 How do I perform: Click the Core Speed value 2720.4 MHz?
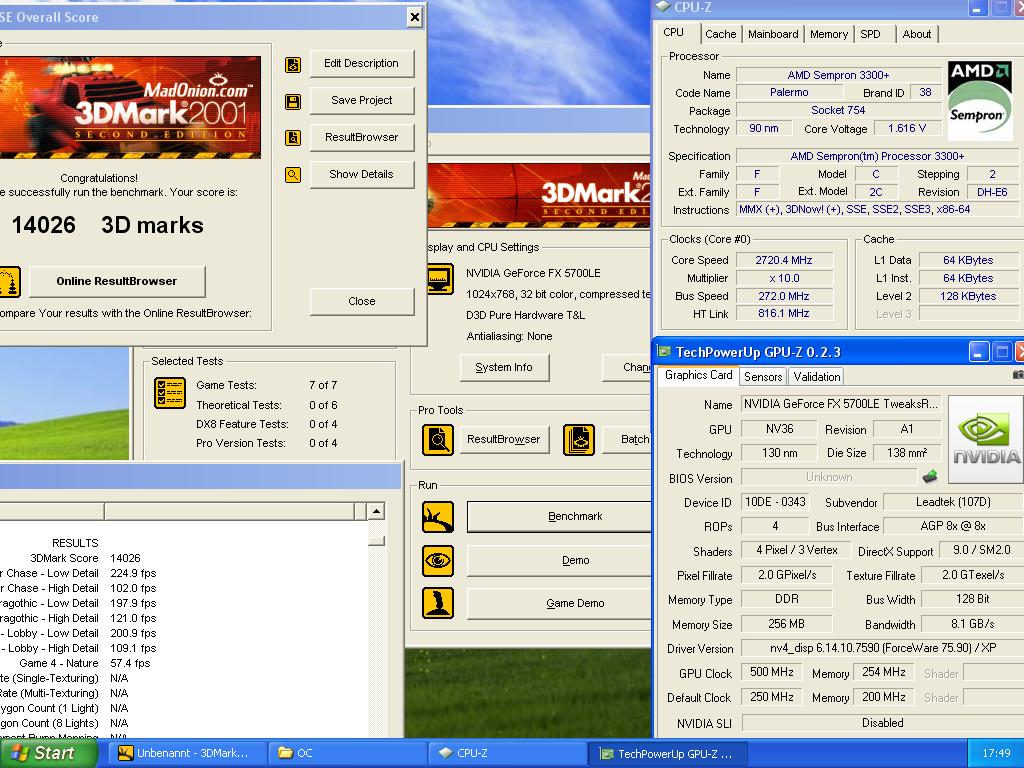[x=784, y=260]
